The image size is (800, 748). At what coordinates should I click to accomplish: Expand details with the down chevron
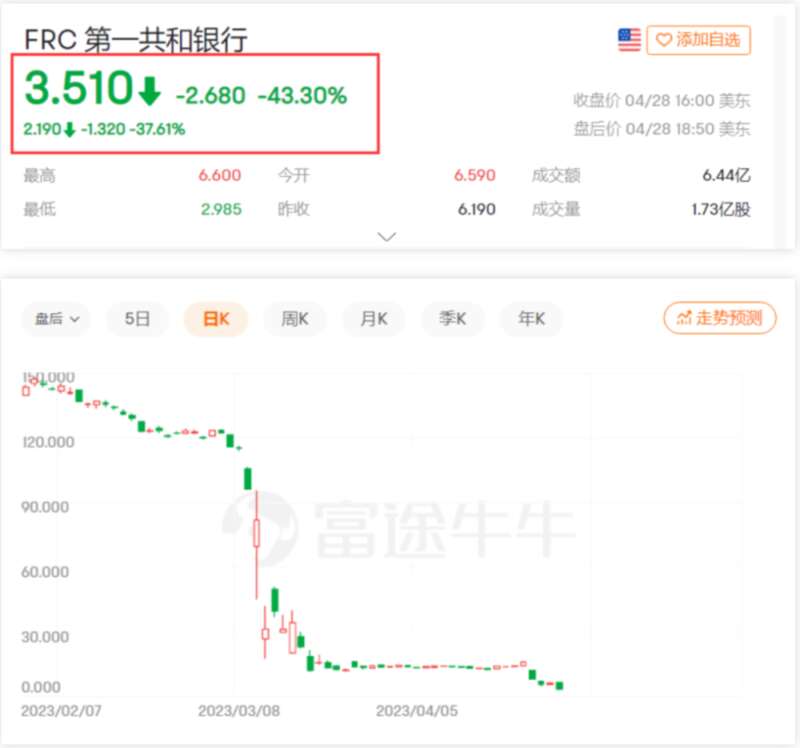point(386,236)
